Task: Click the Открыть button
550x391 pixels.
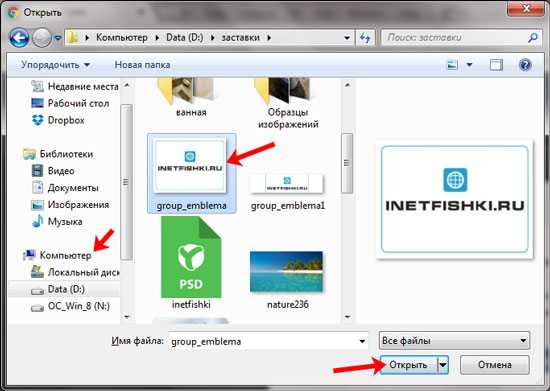Action: (409, 365)
